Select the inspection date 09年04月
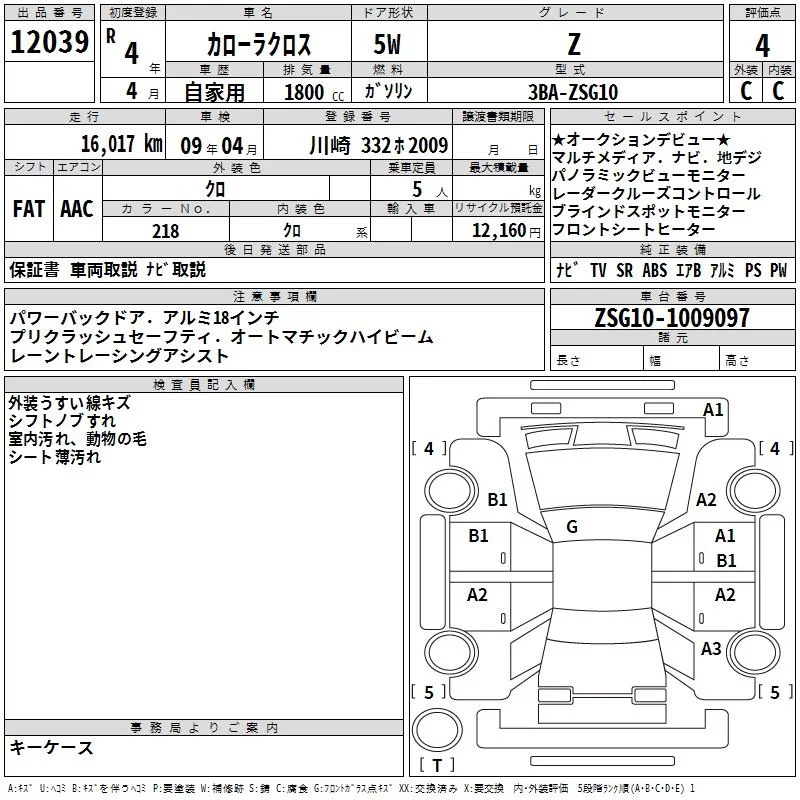800x800 pixels. (219, 146)
